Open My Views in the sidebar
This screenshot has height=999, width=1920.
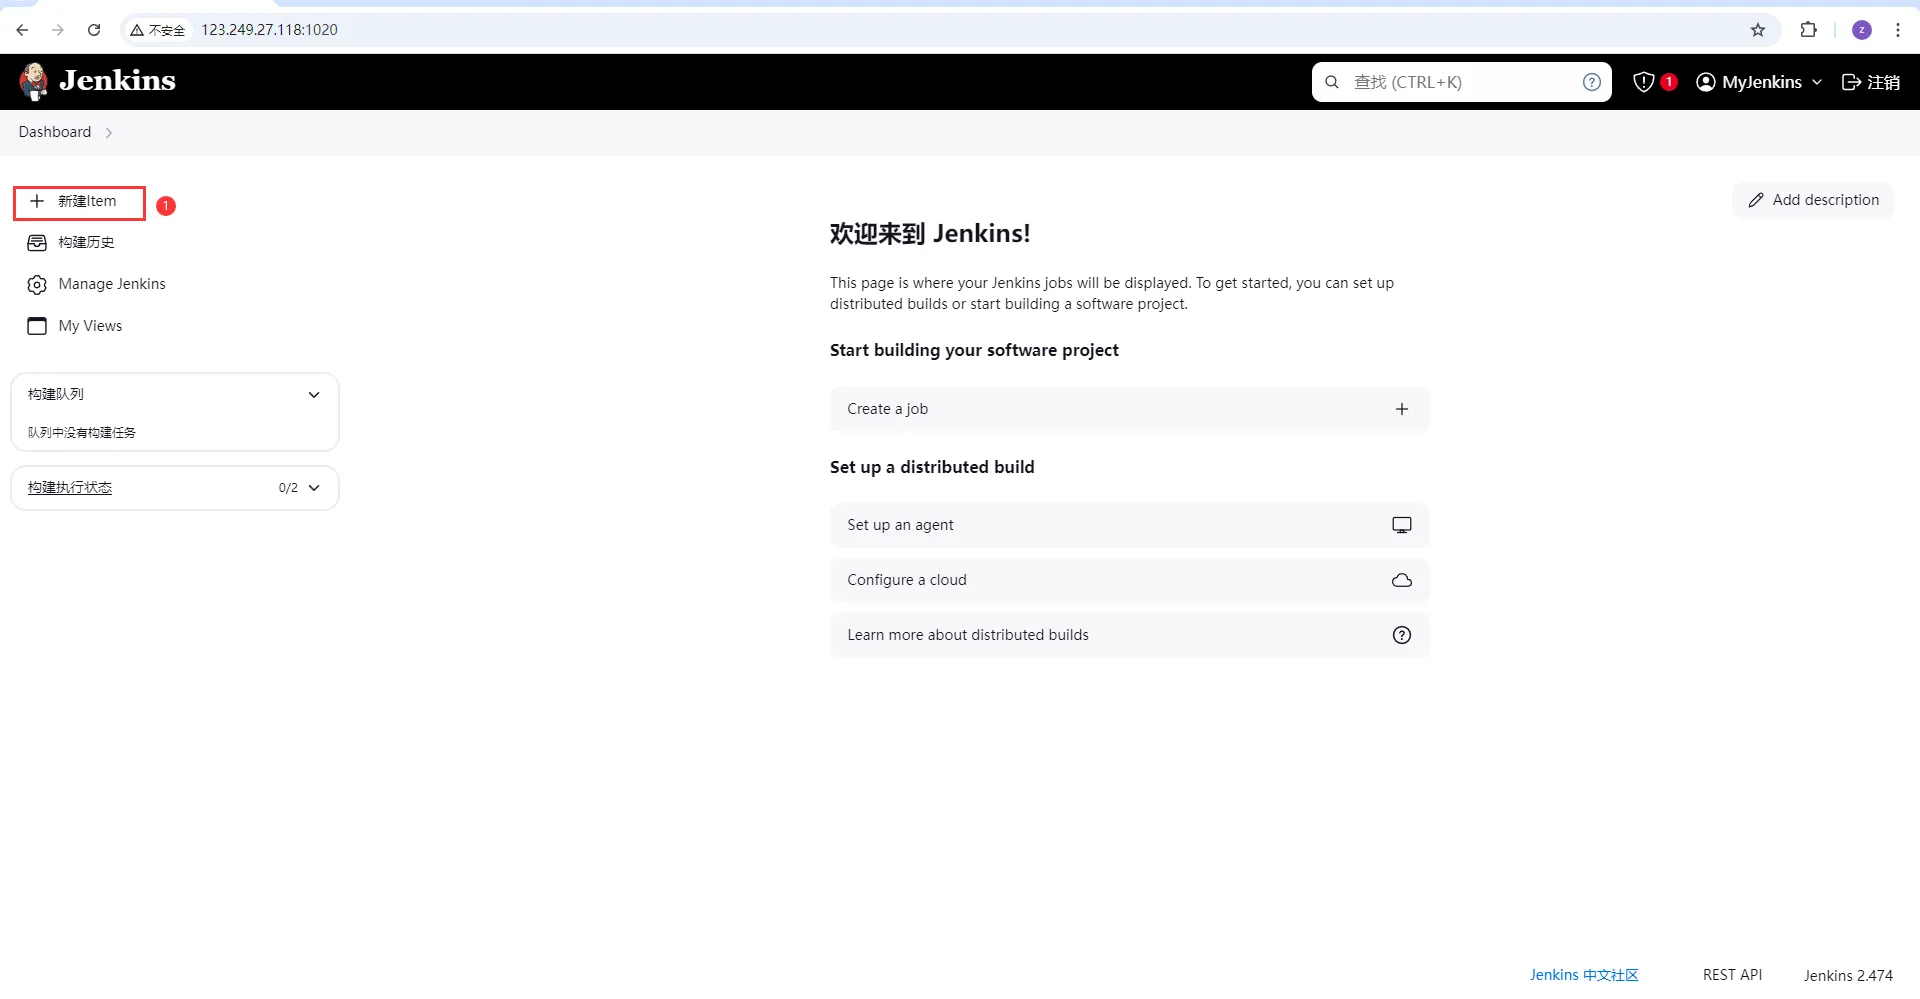(90, 326)
